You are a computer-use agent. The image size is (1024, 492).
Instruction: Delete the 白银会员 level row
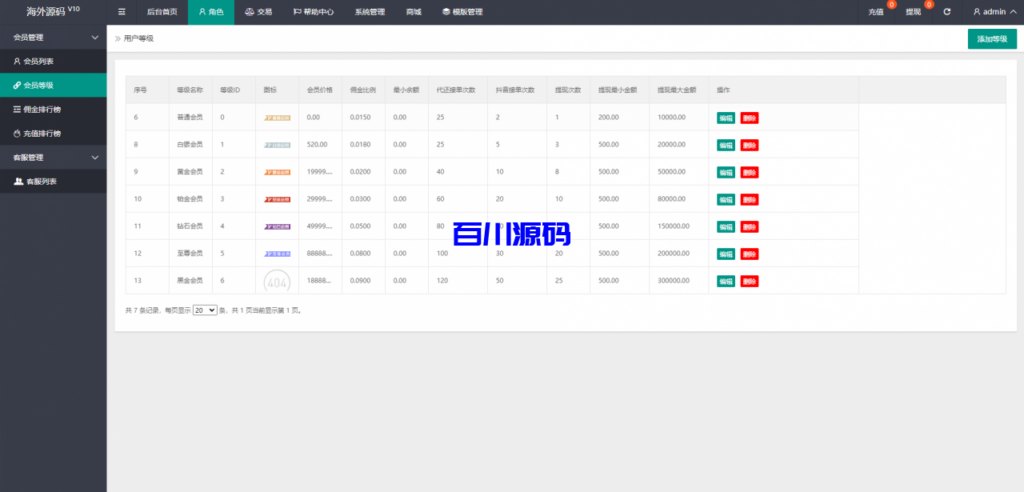(750, 145)
